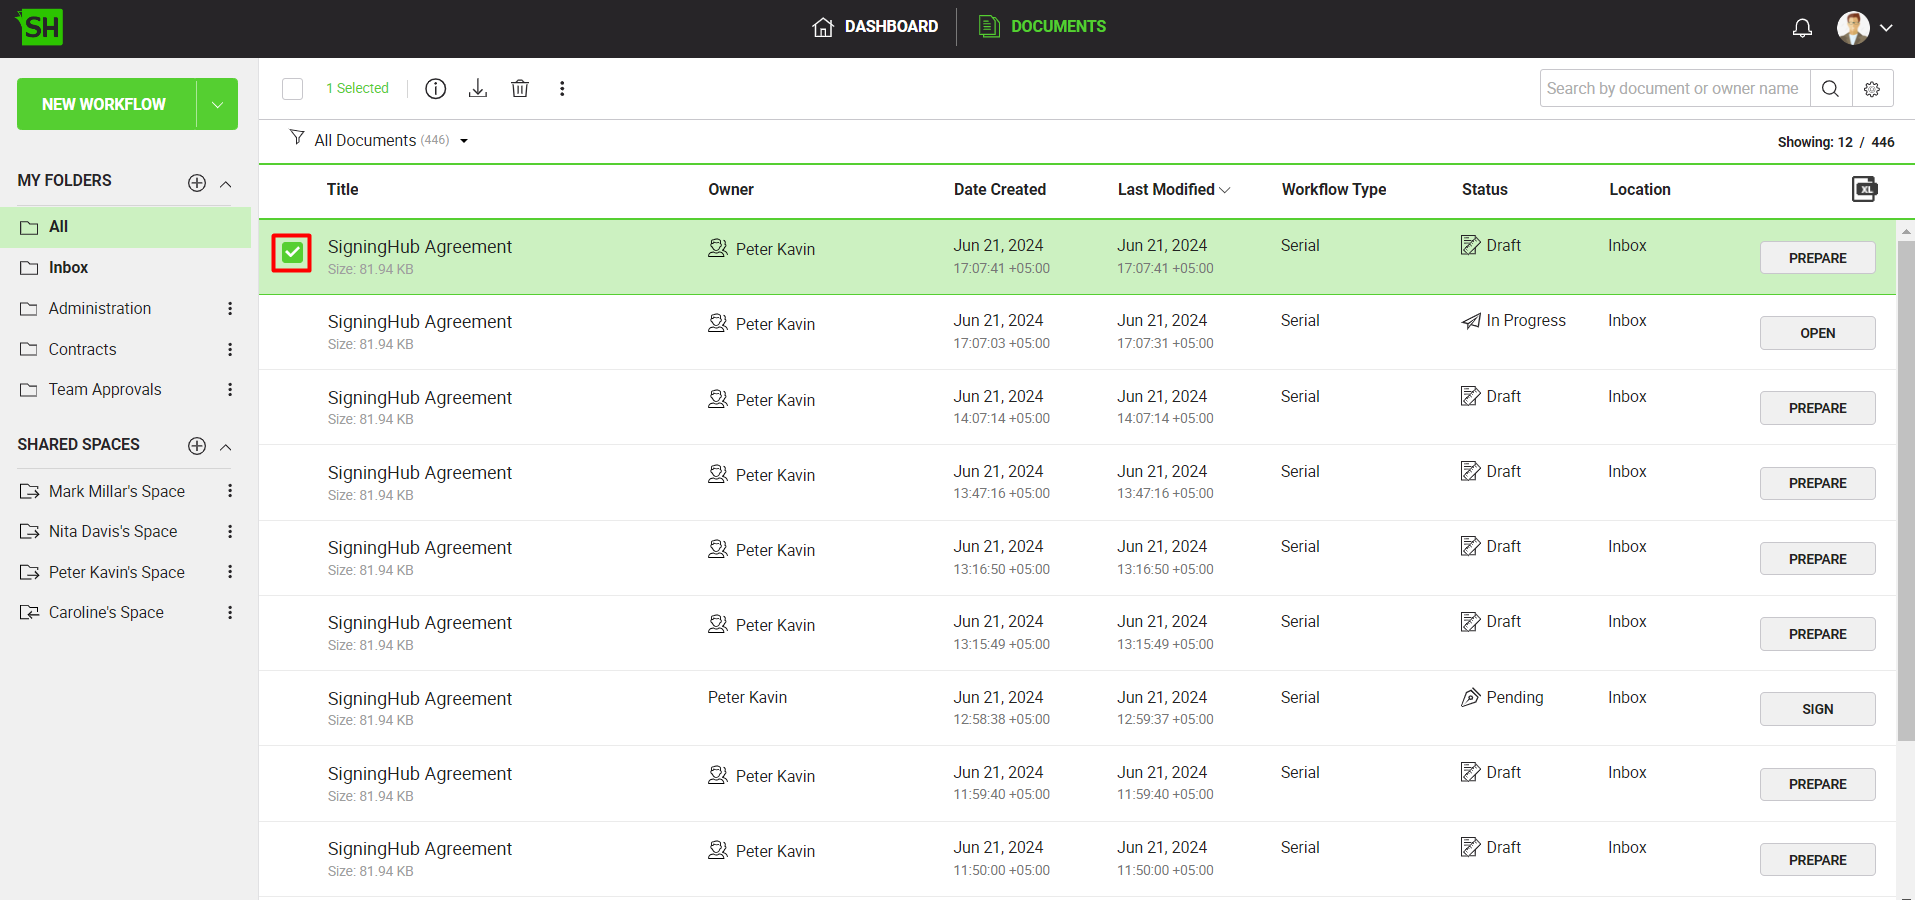Add a new folder in My Folders
Screen dimensions: 1915x900
tap(197, 182)
